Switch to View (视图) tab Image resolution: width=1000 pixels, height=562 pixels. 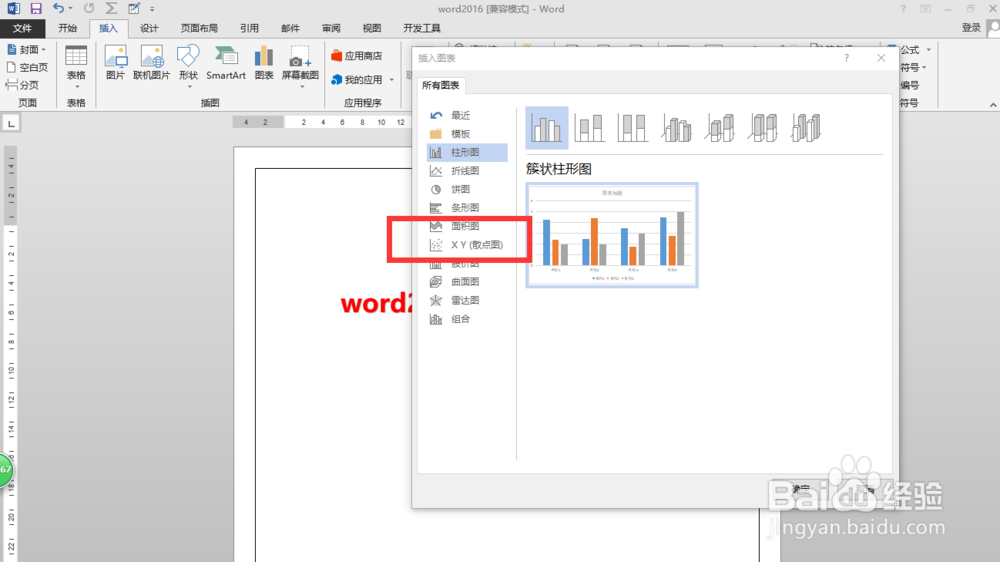pos(372,28)
